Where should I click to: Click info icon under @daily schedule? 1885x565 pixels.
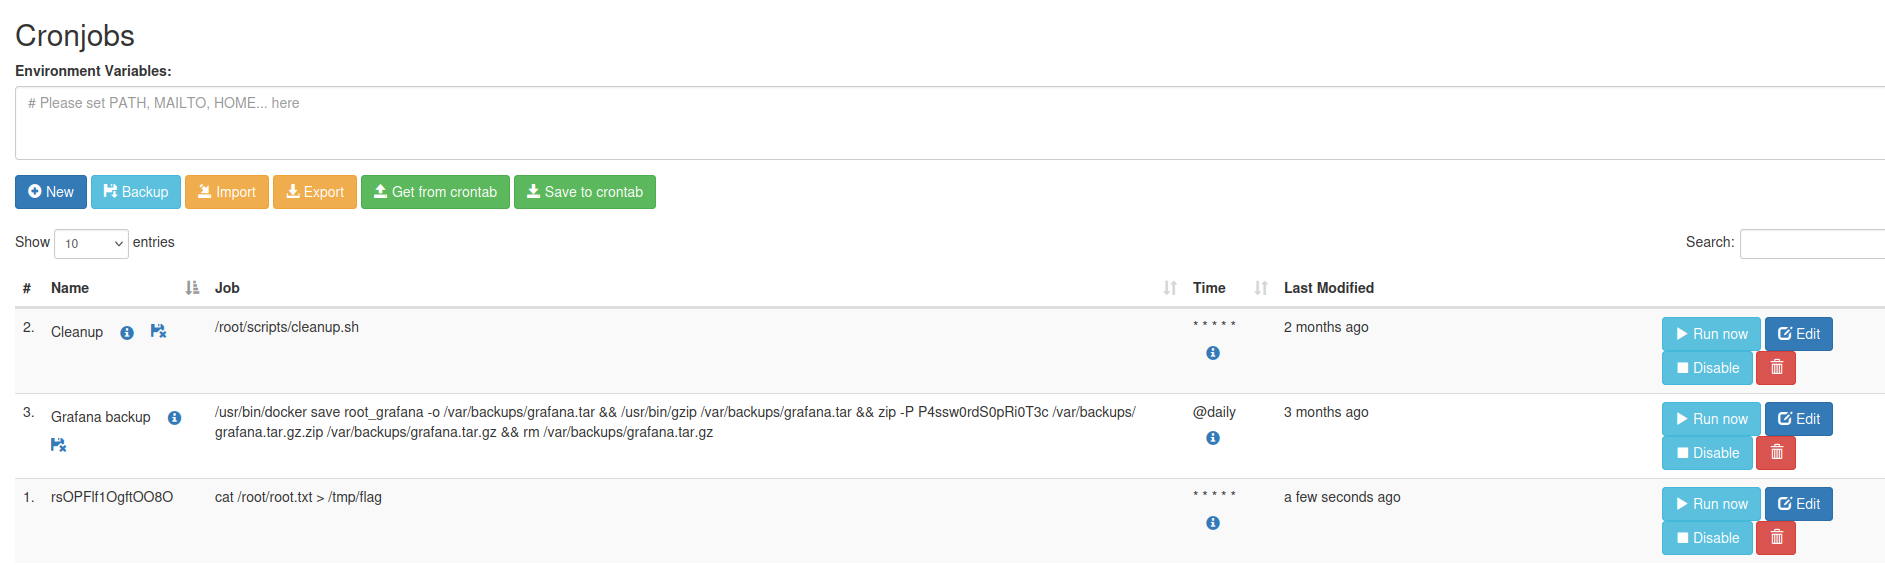pos(1212,438)
